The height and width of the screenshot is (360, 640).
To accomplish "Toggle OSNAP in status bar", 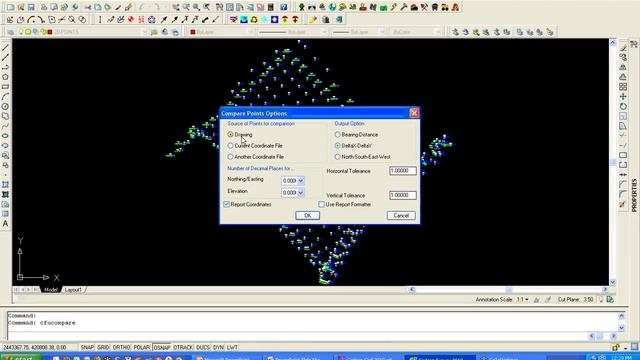I will click(162, 347).
